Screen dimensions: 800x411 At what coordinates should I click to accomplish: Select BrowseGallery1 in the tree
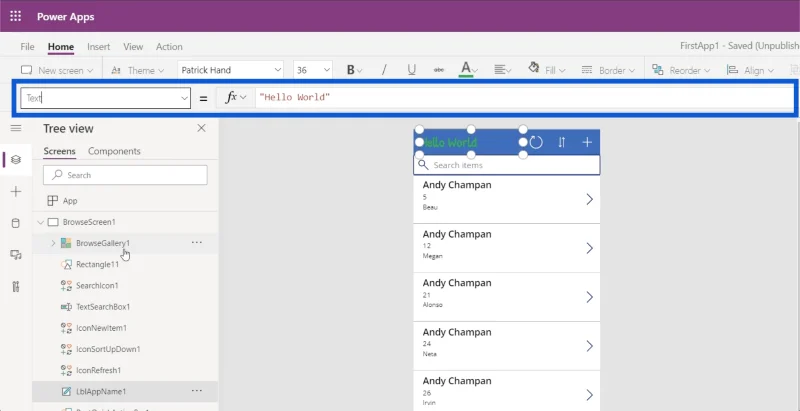coord(103,243)
